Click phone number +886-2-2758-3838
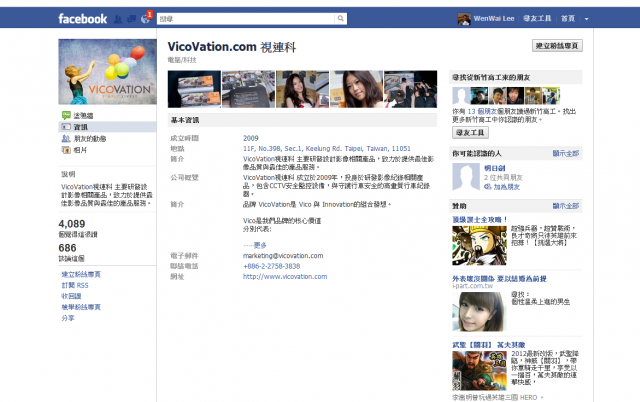This screenshot has height=402, width=640. pos(271,266)
